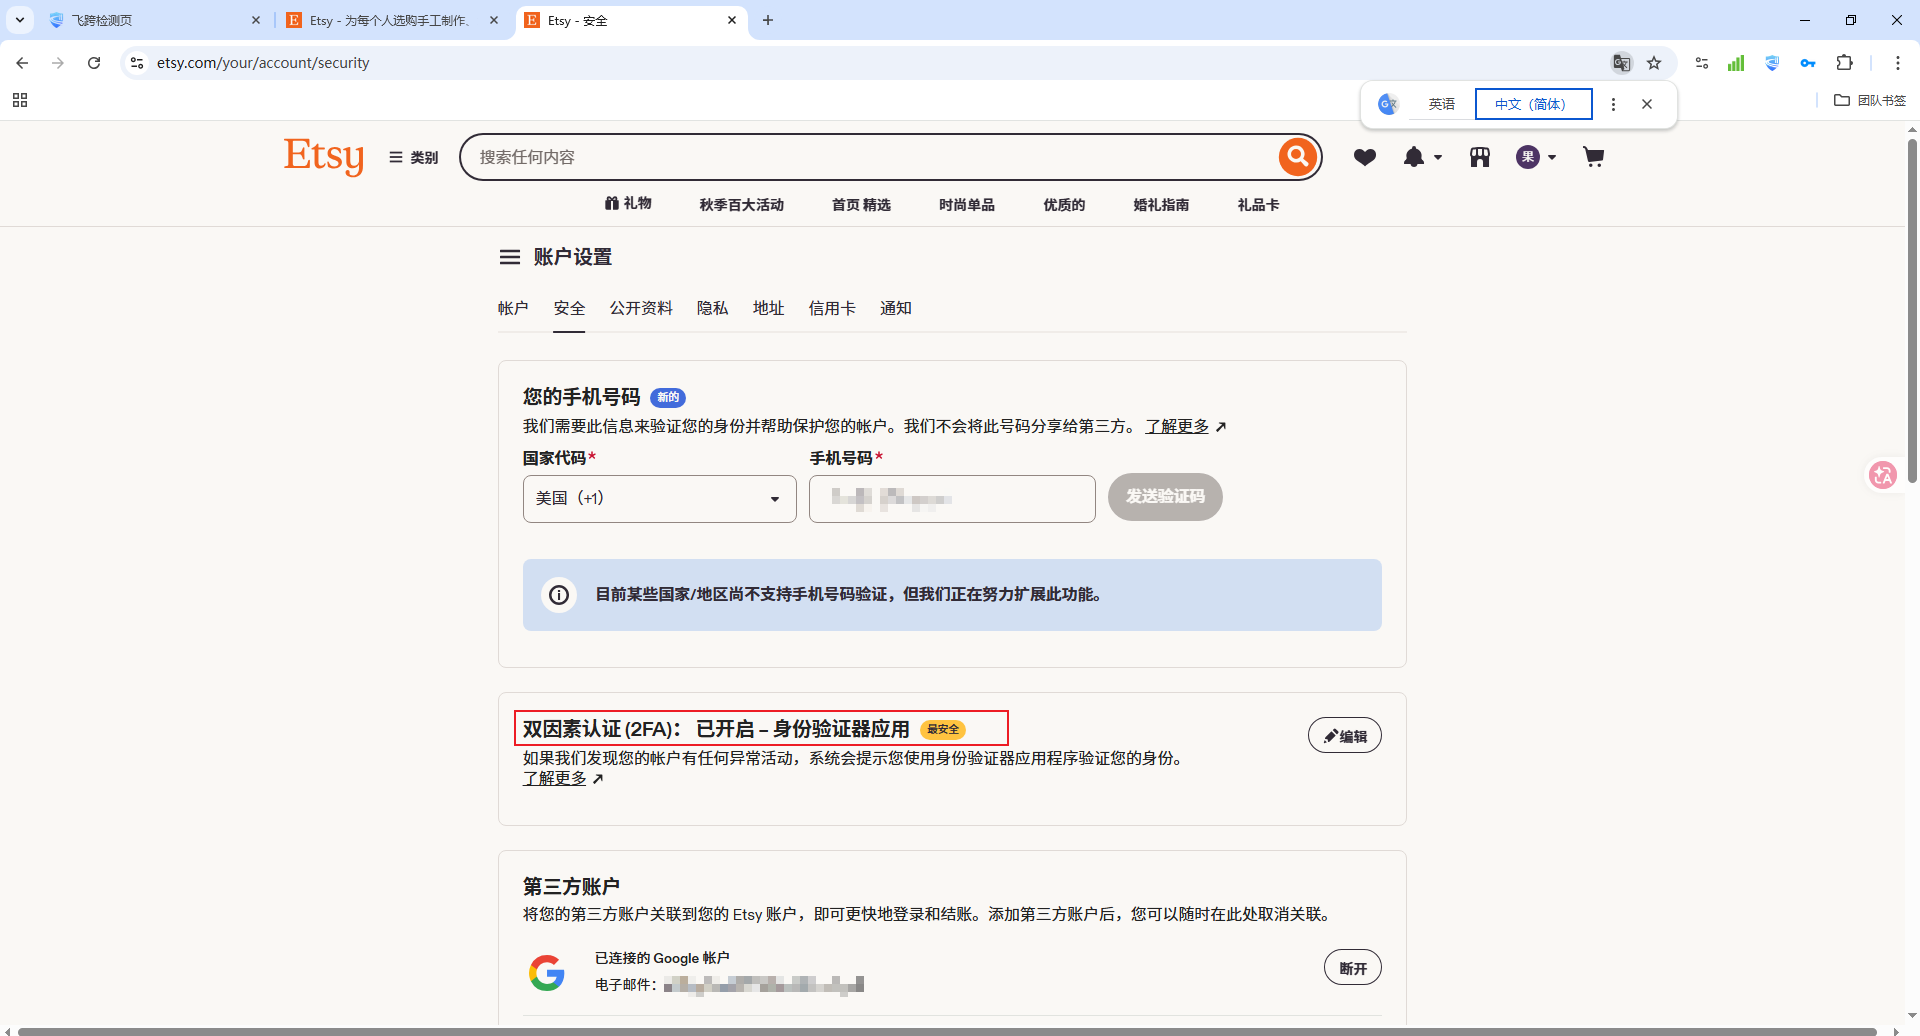Screen dimensions: 1920x1036
Task: Open a new browser tab
Action: point(768,20)
